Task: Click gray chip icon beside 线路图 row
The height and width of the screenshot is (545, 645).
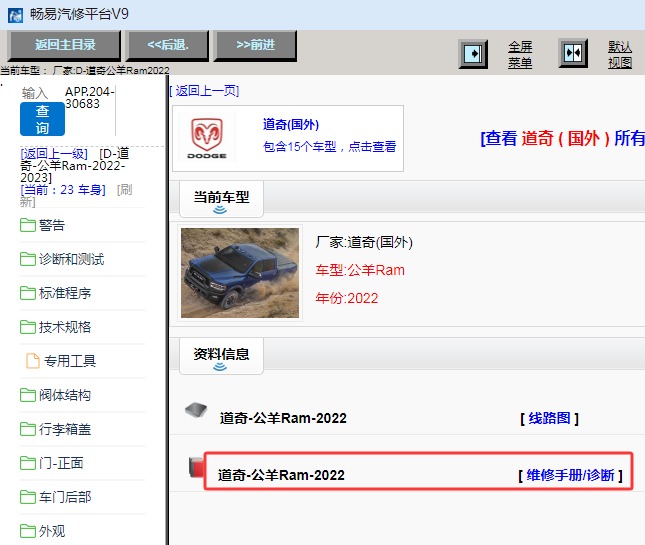Action: (x=196, y=410)
